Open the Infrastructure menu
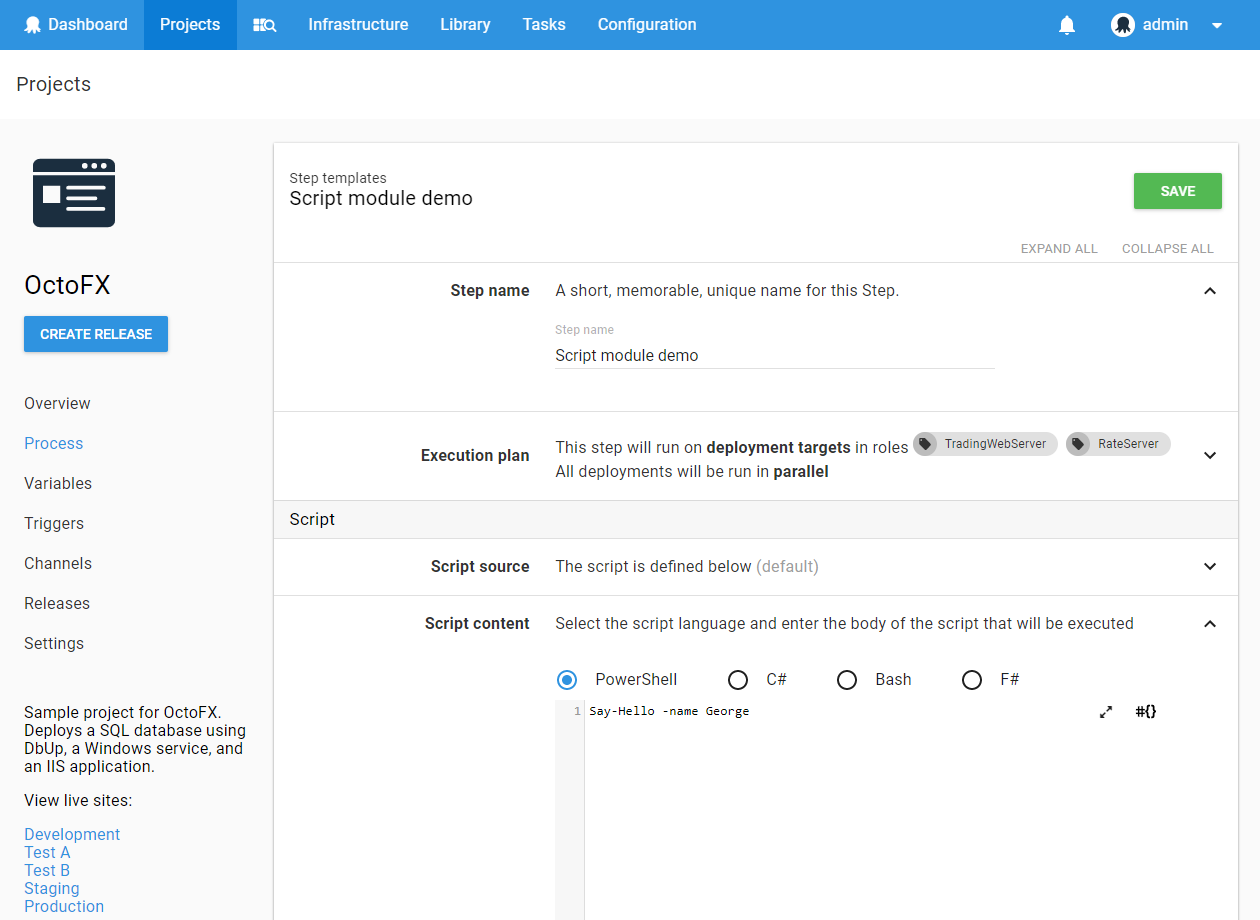The width and height of the screenshot is (1260, 920). 358,25
